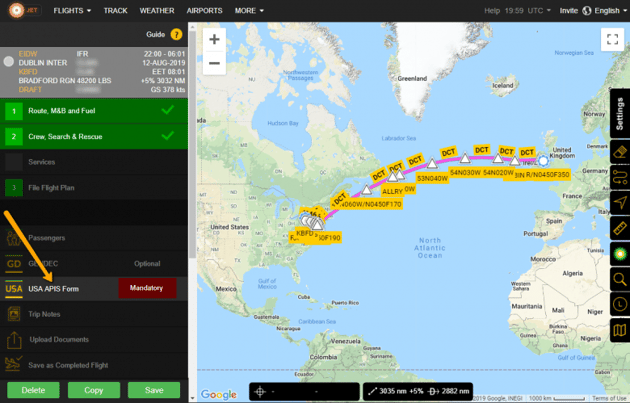Click the 54N030W waypoint triangle

point(465,158)
